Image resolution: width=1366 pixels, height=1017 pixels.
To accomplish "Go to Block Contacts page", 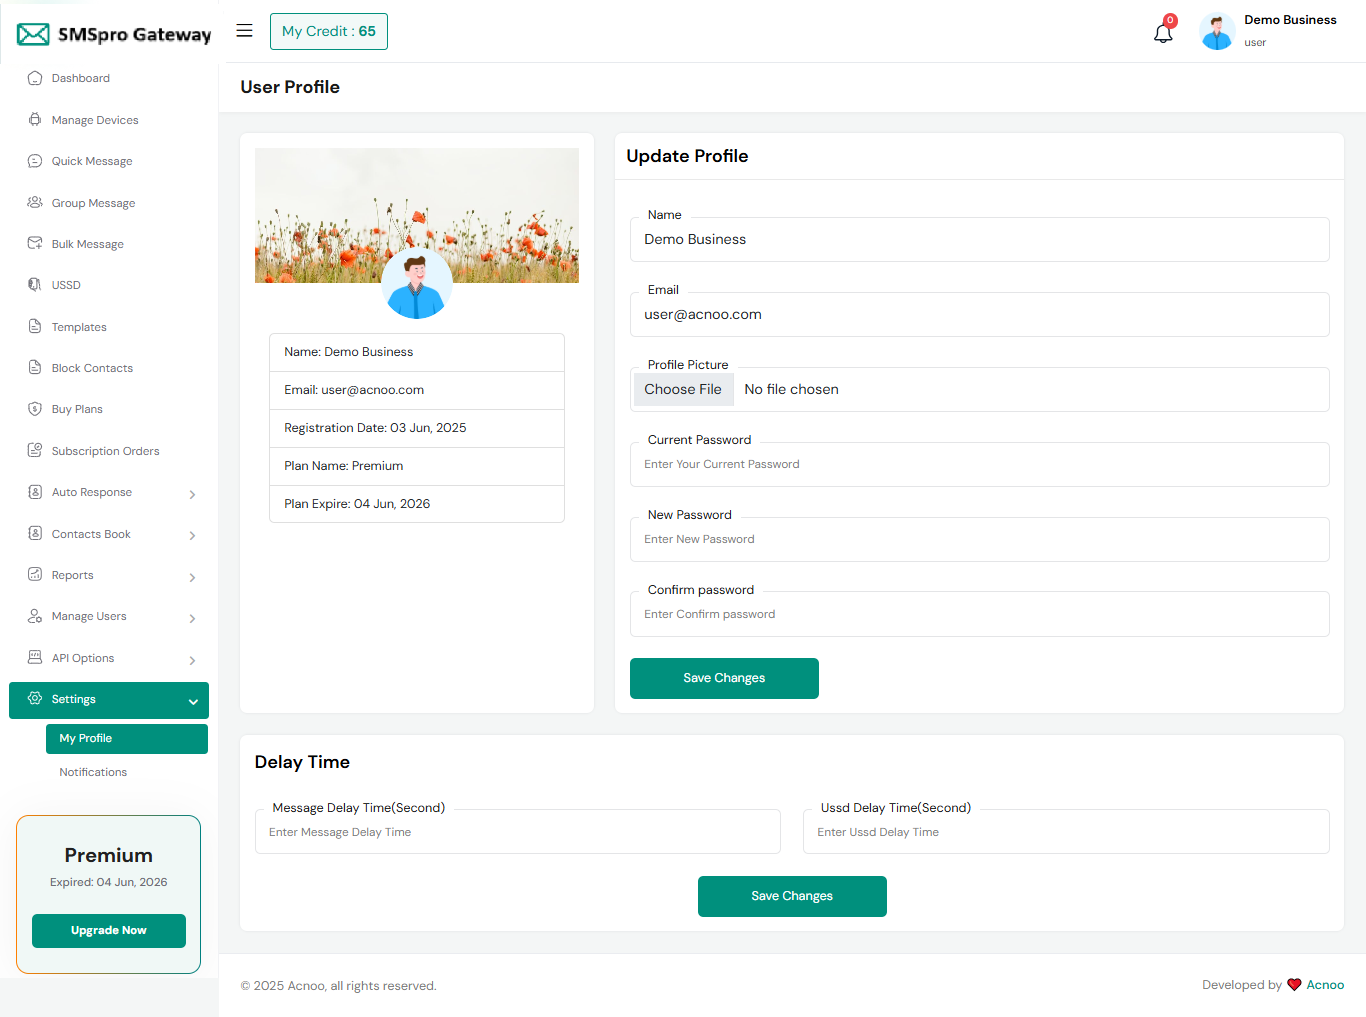I will 92,368.
